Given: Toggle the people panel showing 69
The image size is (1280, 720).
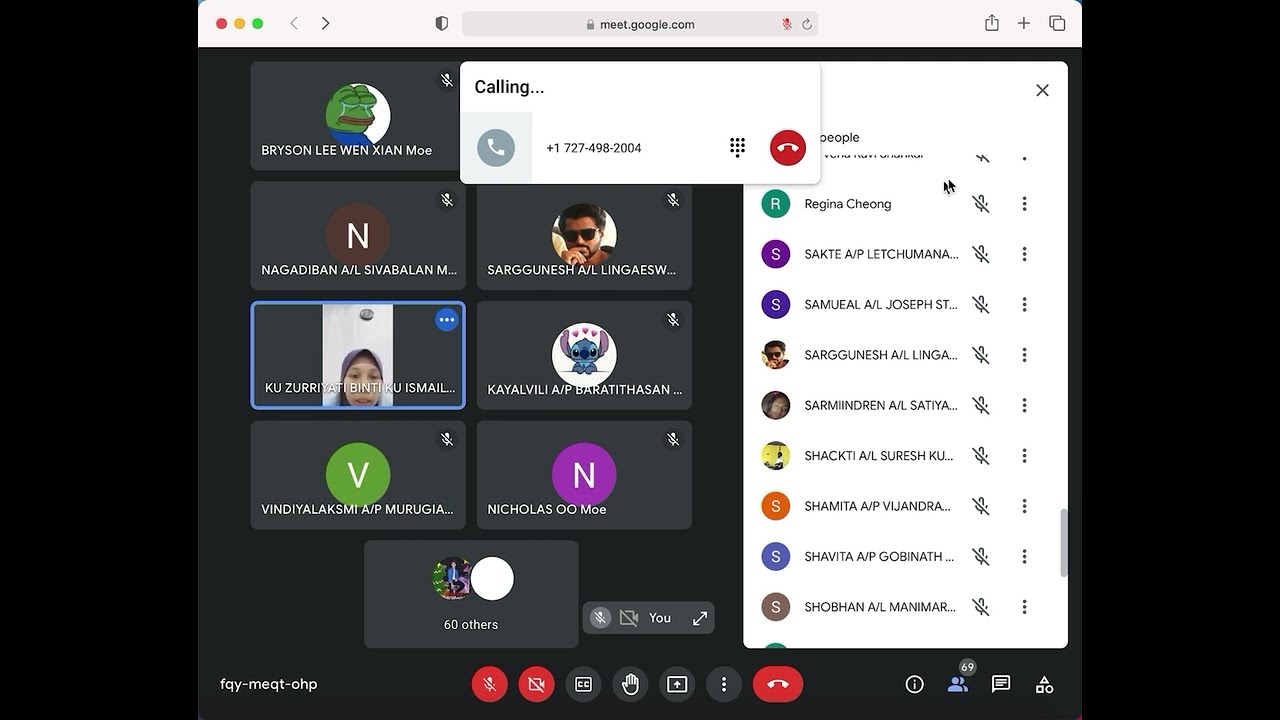Looking at the screenshot, I should [x=958, y=684].
